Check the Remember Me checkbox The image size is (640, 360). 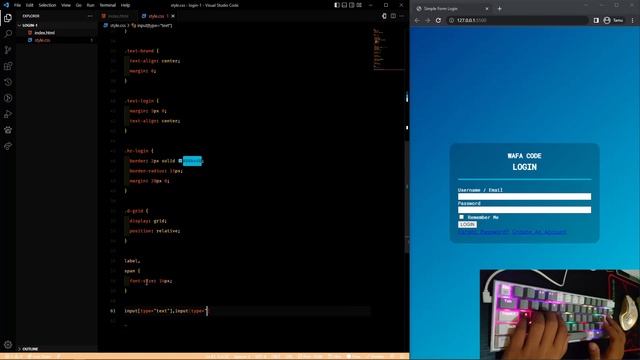[461, 217]
